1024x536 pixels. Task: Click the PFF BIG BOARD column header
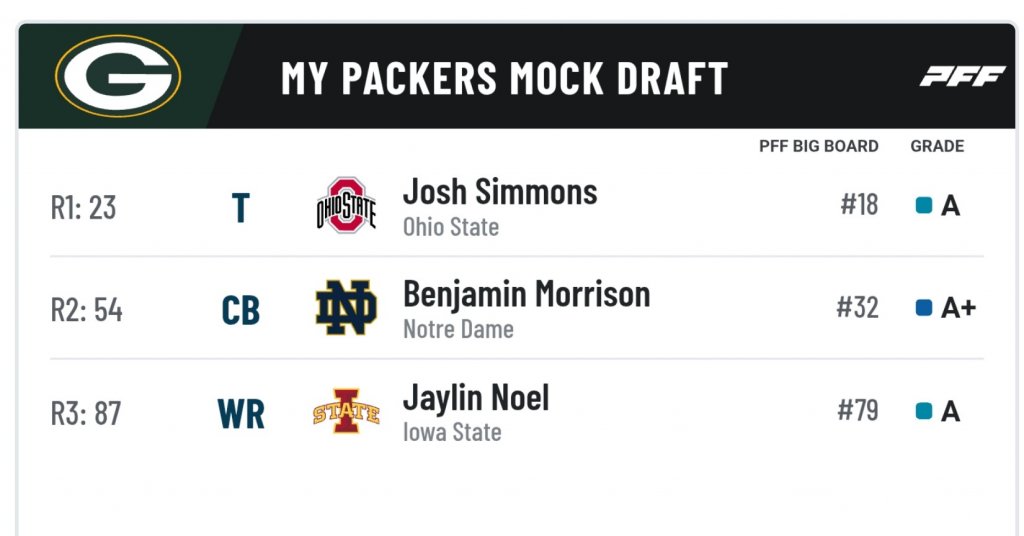coord(818,146)
